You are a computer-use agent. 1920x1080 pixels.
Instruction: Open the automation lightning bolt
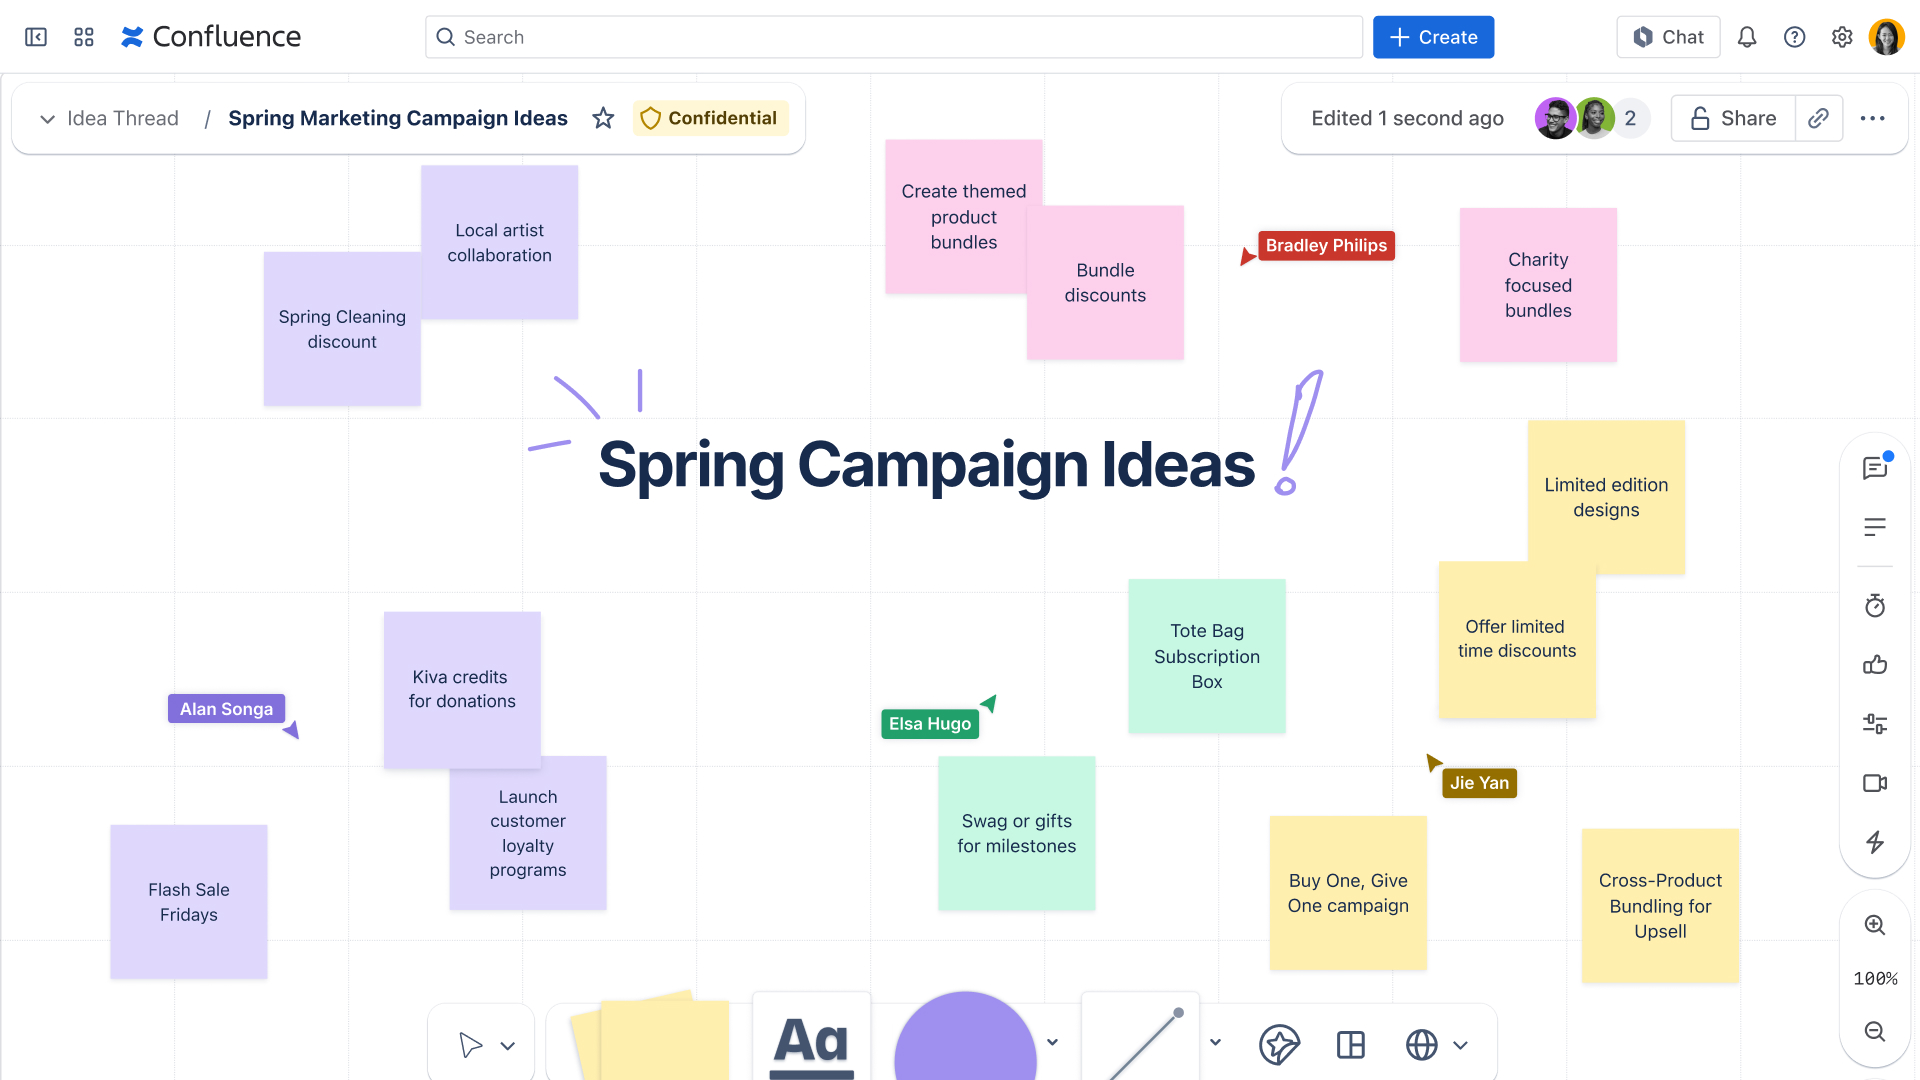coord(1875,842)
